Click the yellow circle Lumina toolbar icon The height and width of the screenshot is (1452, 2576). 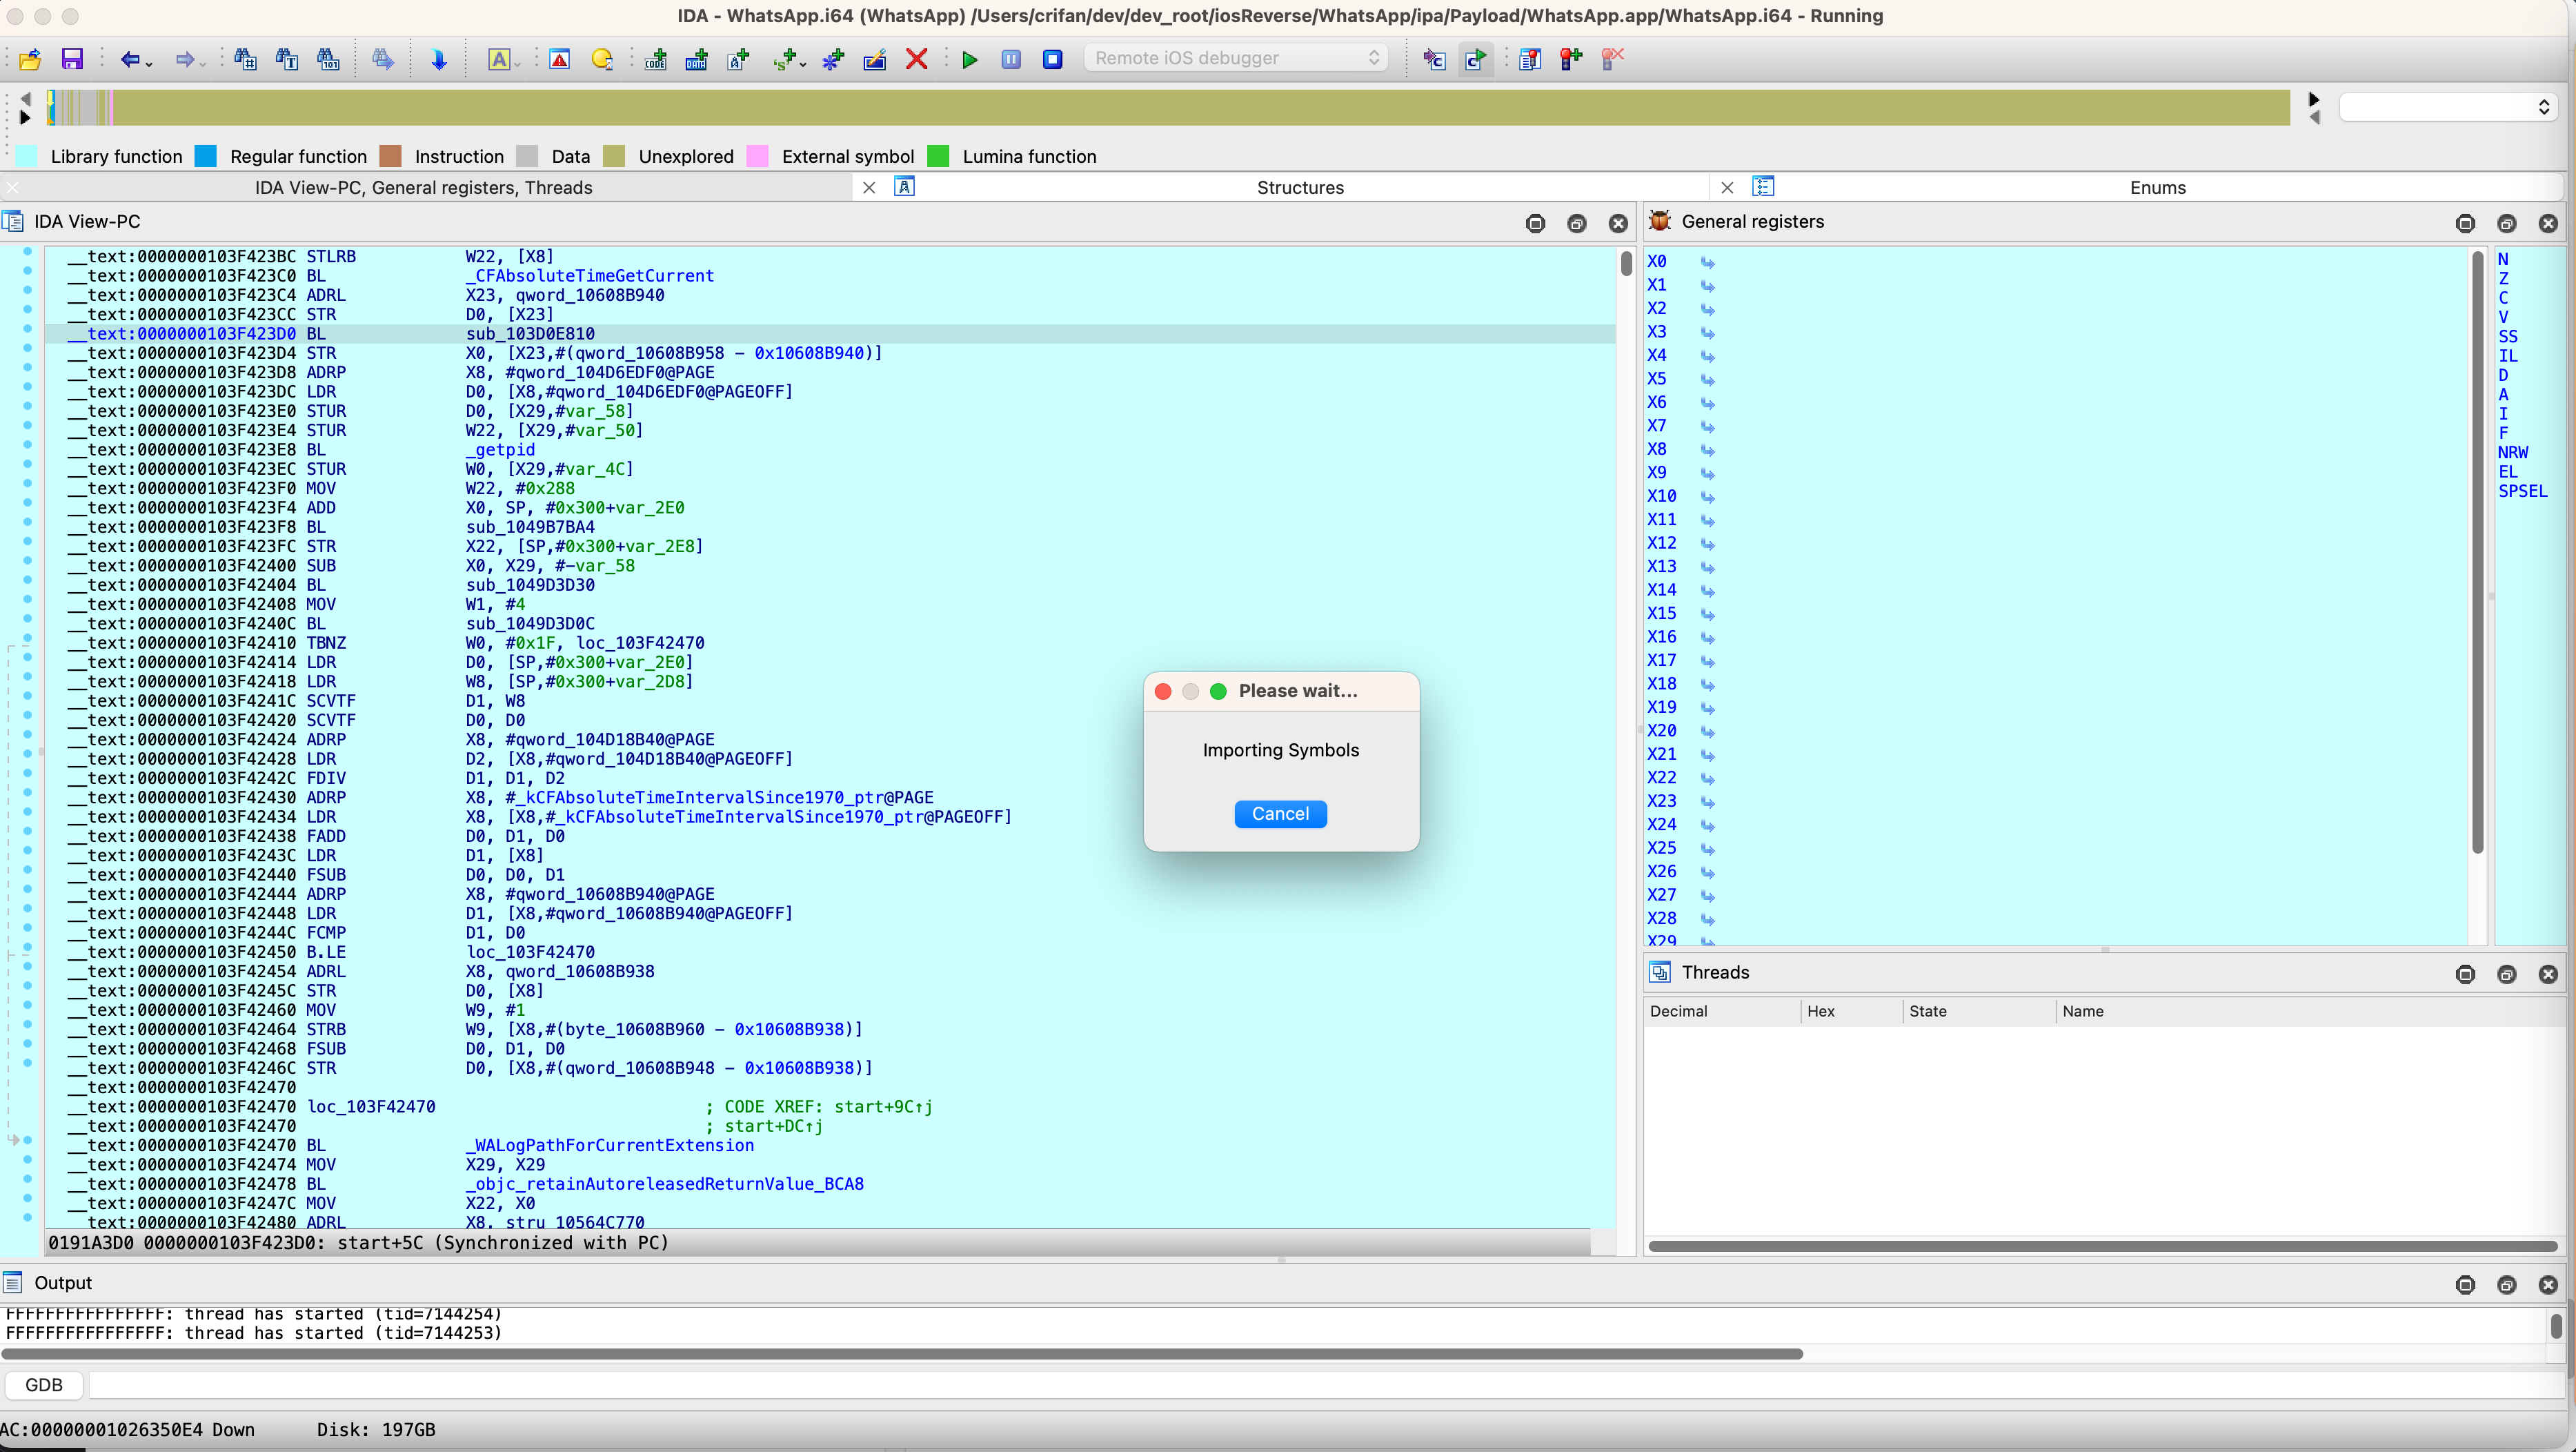pos(602,59)
